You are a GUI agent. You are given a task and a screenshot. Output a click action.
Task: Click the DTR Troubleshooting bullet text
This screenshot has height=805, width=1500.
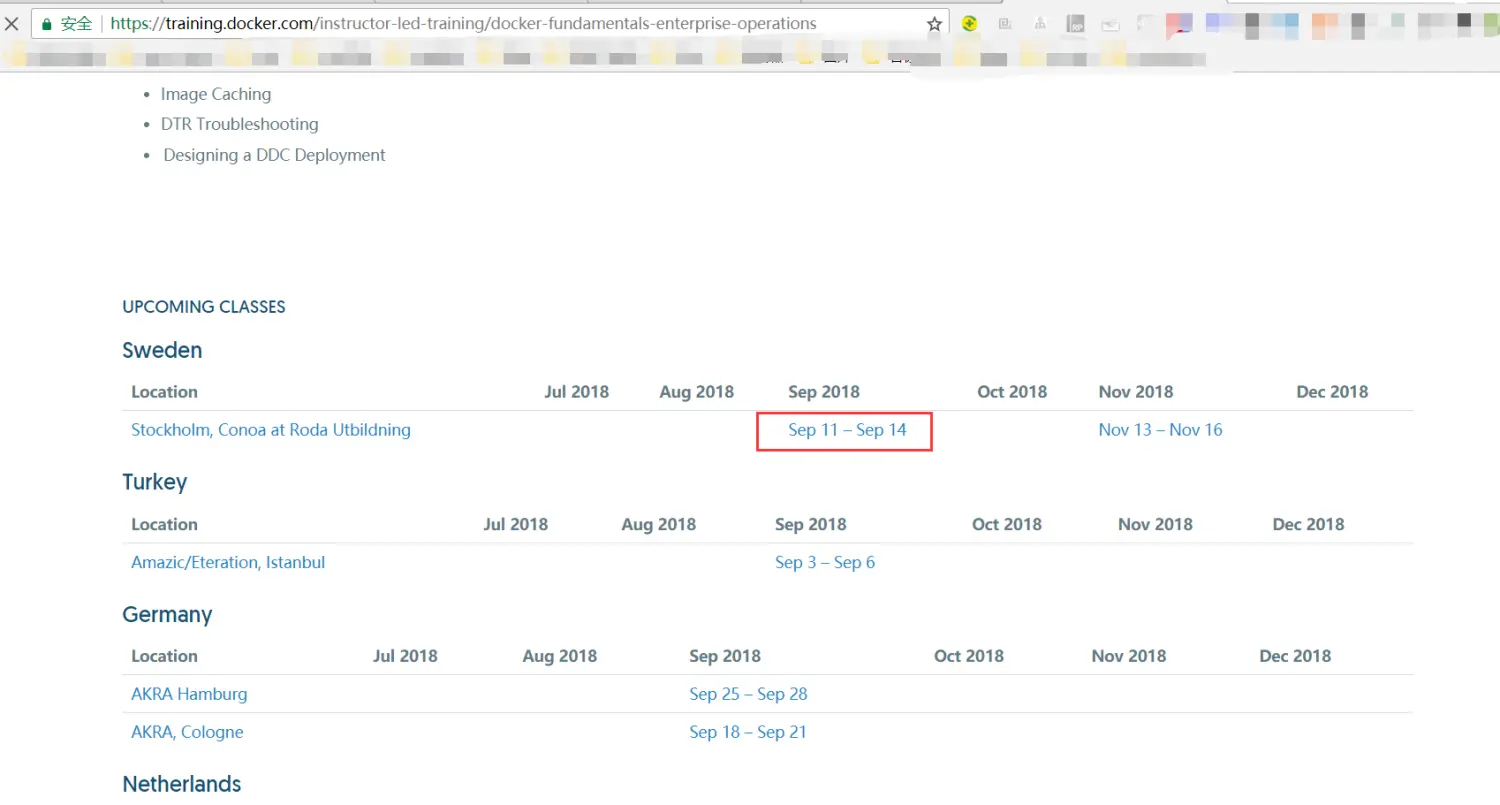click(x=240, y=124)
